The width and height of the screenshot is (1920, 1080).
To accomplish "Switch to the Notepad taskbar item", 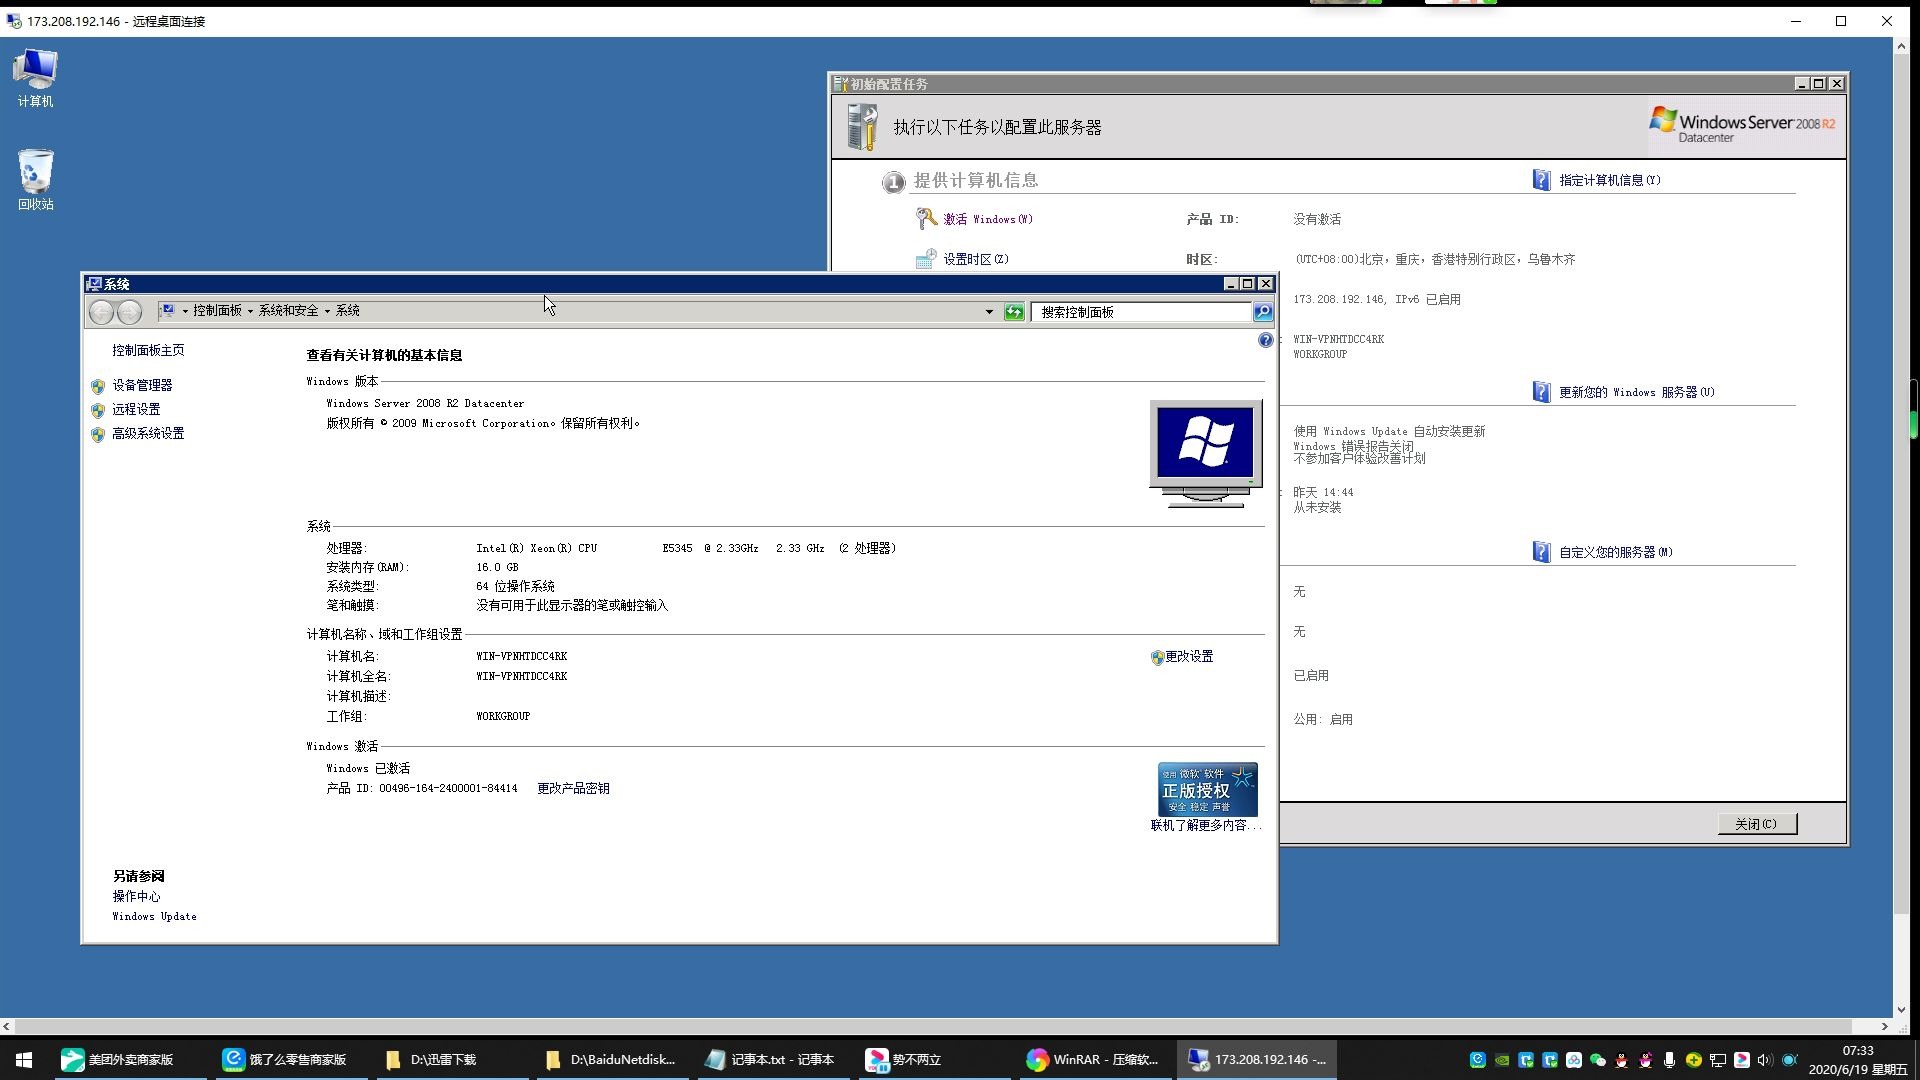I will click(770, 1059).
